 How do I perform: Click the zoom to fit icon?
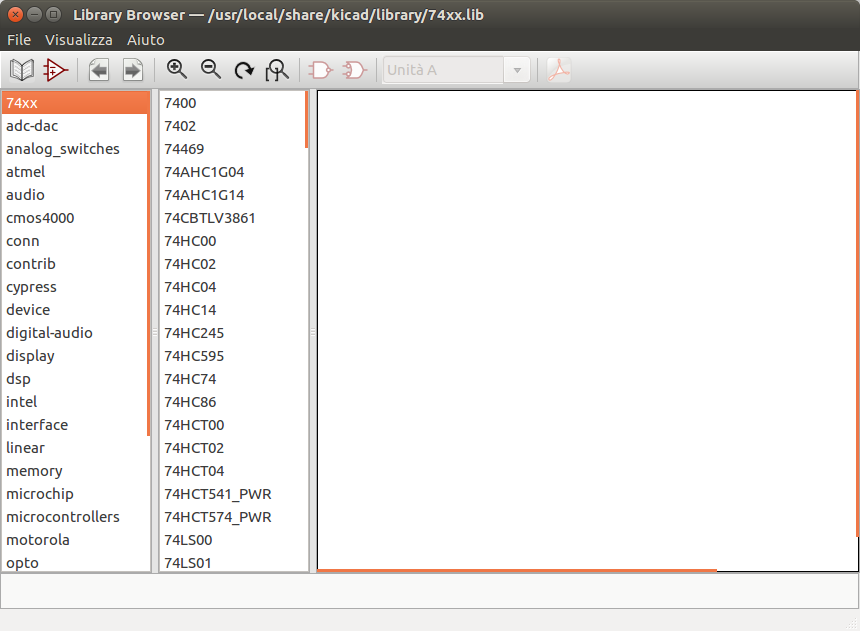(x=277, y=70)
